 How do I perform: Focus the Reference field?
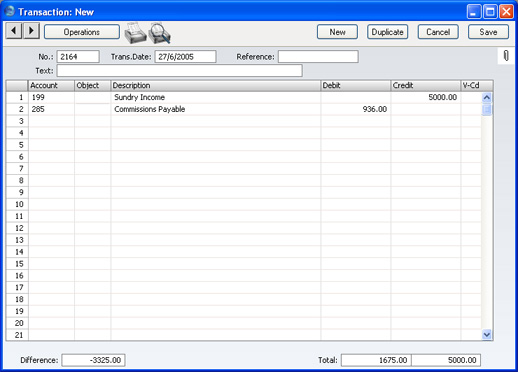(318, 57)
